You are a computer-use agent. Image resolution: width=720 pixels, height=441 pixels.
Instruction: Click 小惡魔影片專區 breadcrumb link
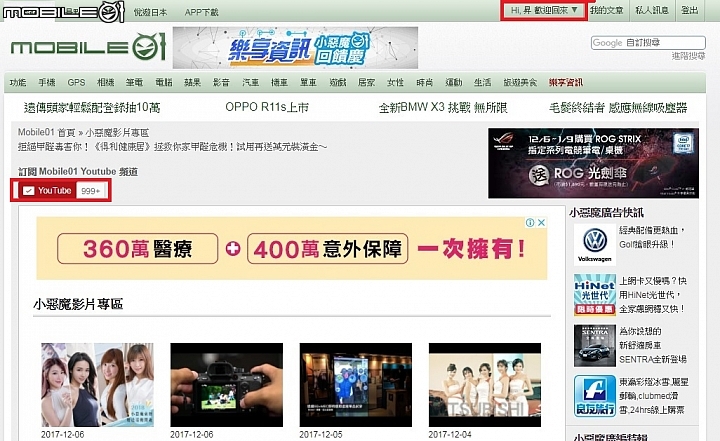(x=117, y=133)
